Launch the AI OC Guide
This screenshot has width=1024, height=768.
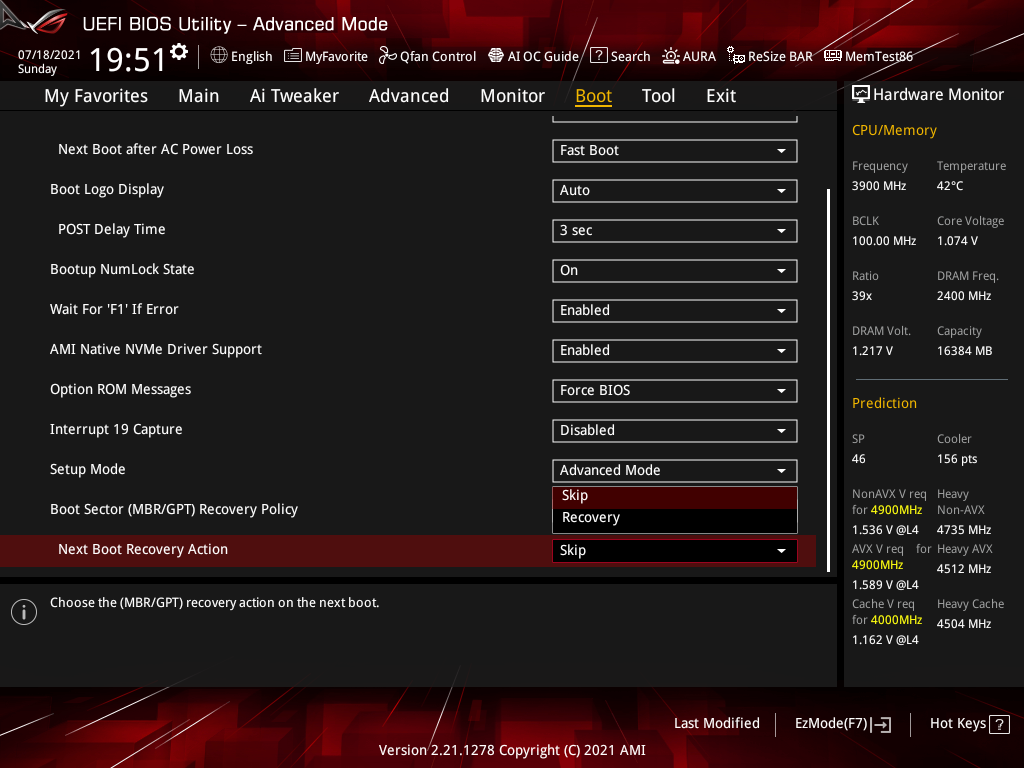(x=533, y=56)
